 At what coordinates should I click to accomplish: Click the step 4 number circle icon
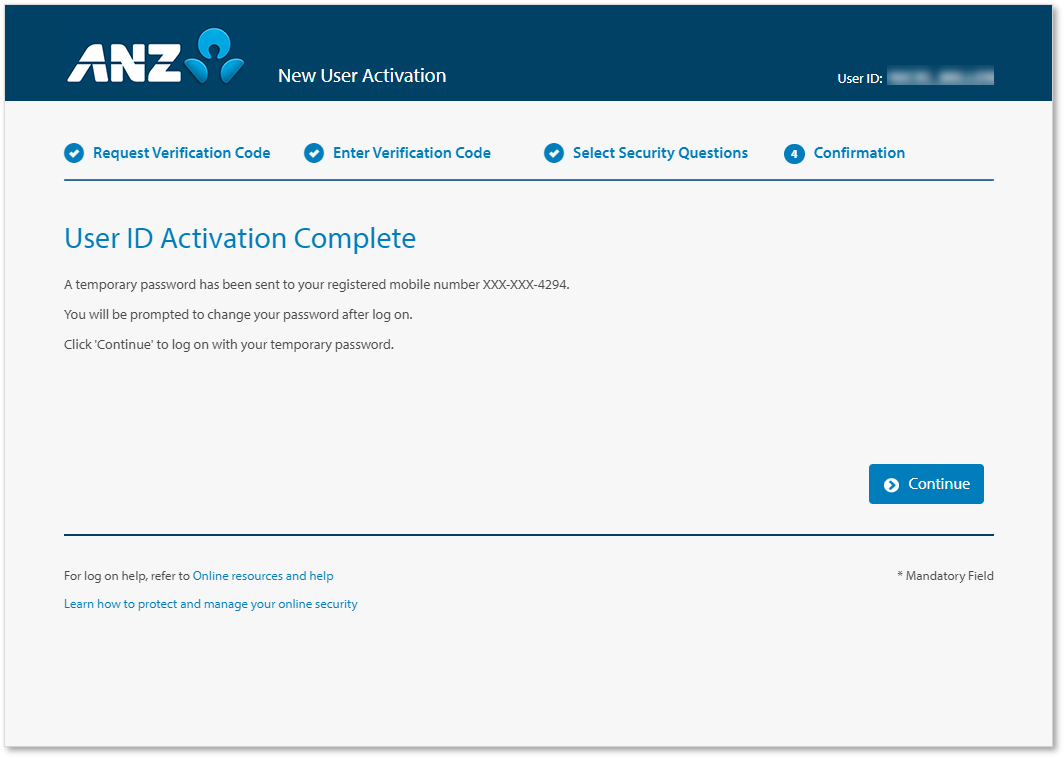coord(794,153)
